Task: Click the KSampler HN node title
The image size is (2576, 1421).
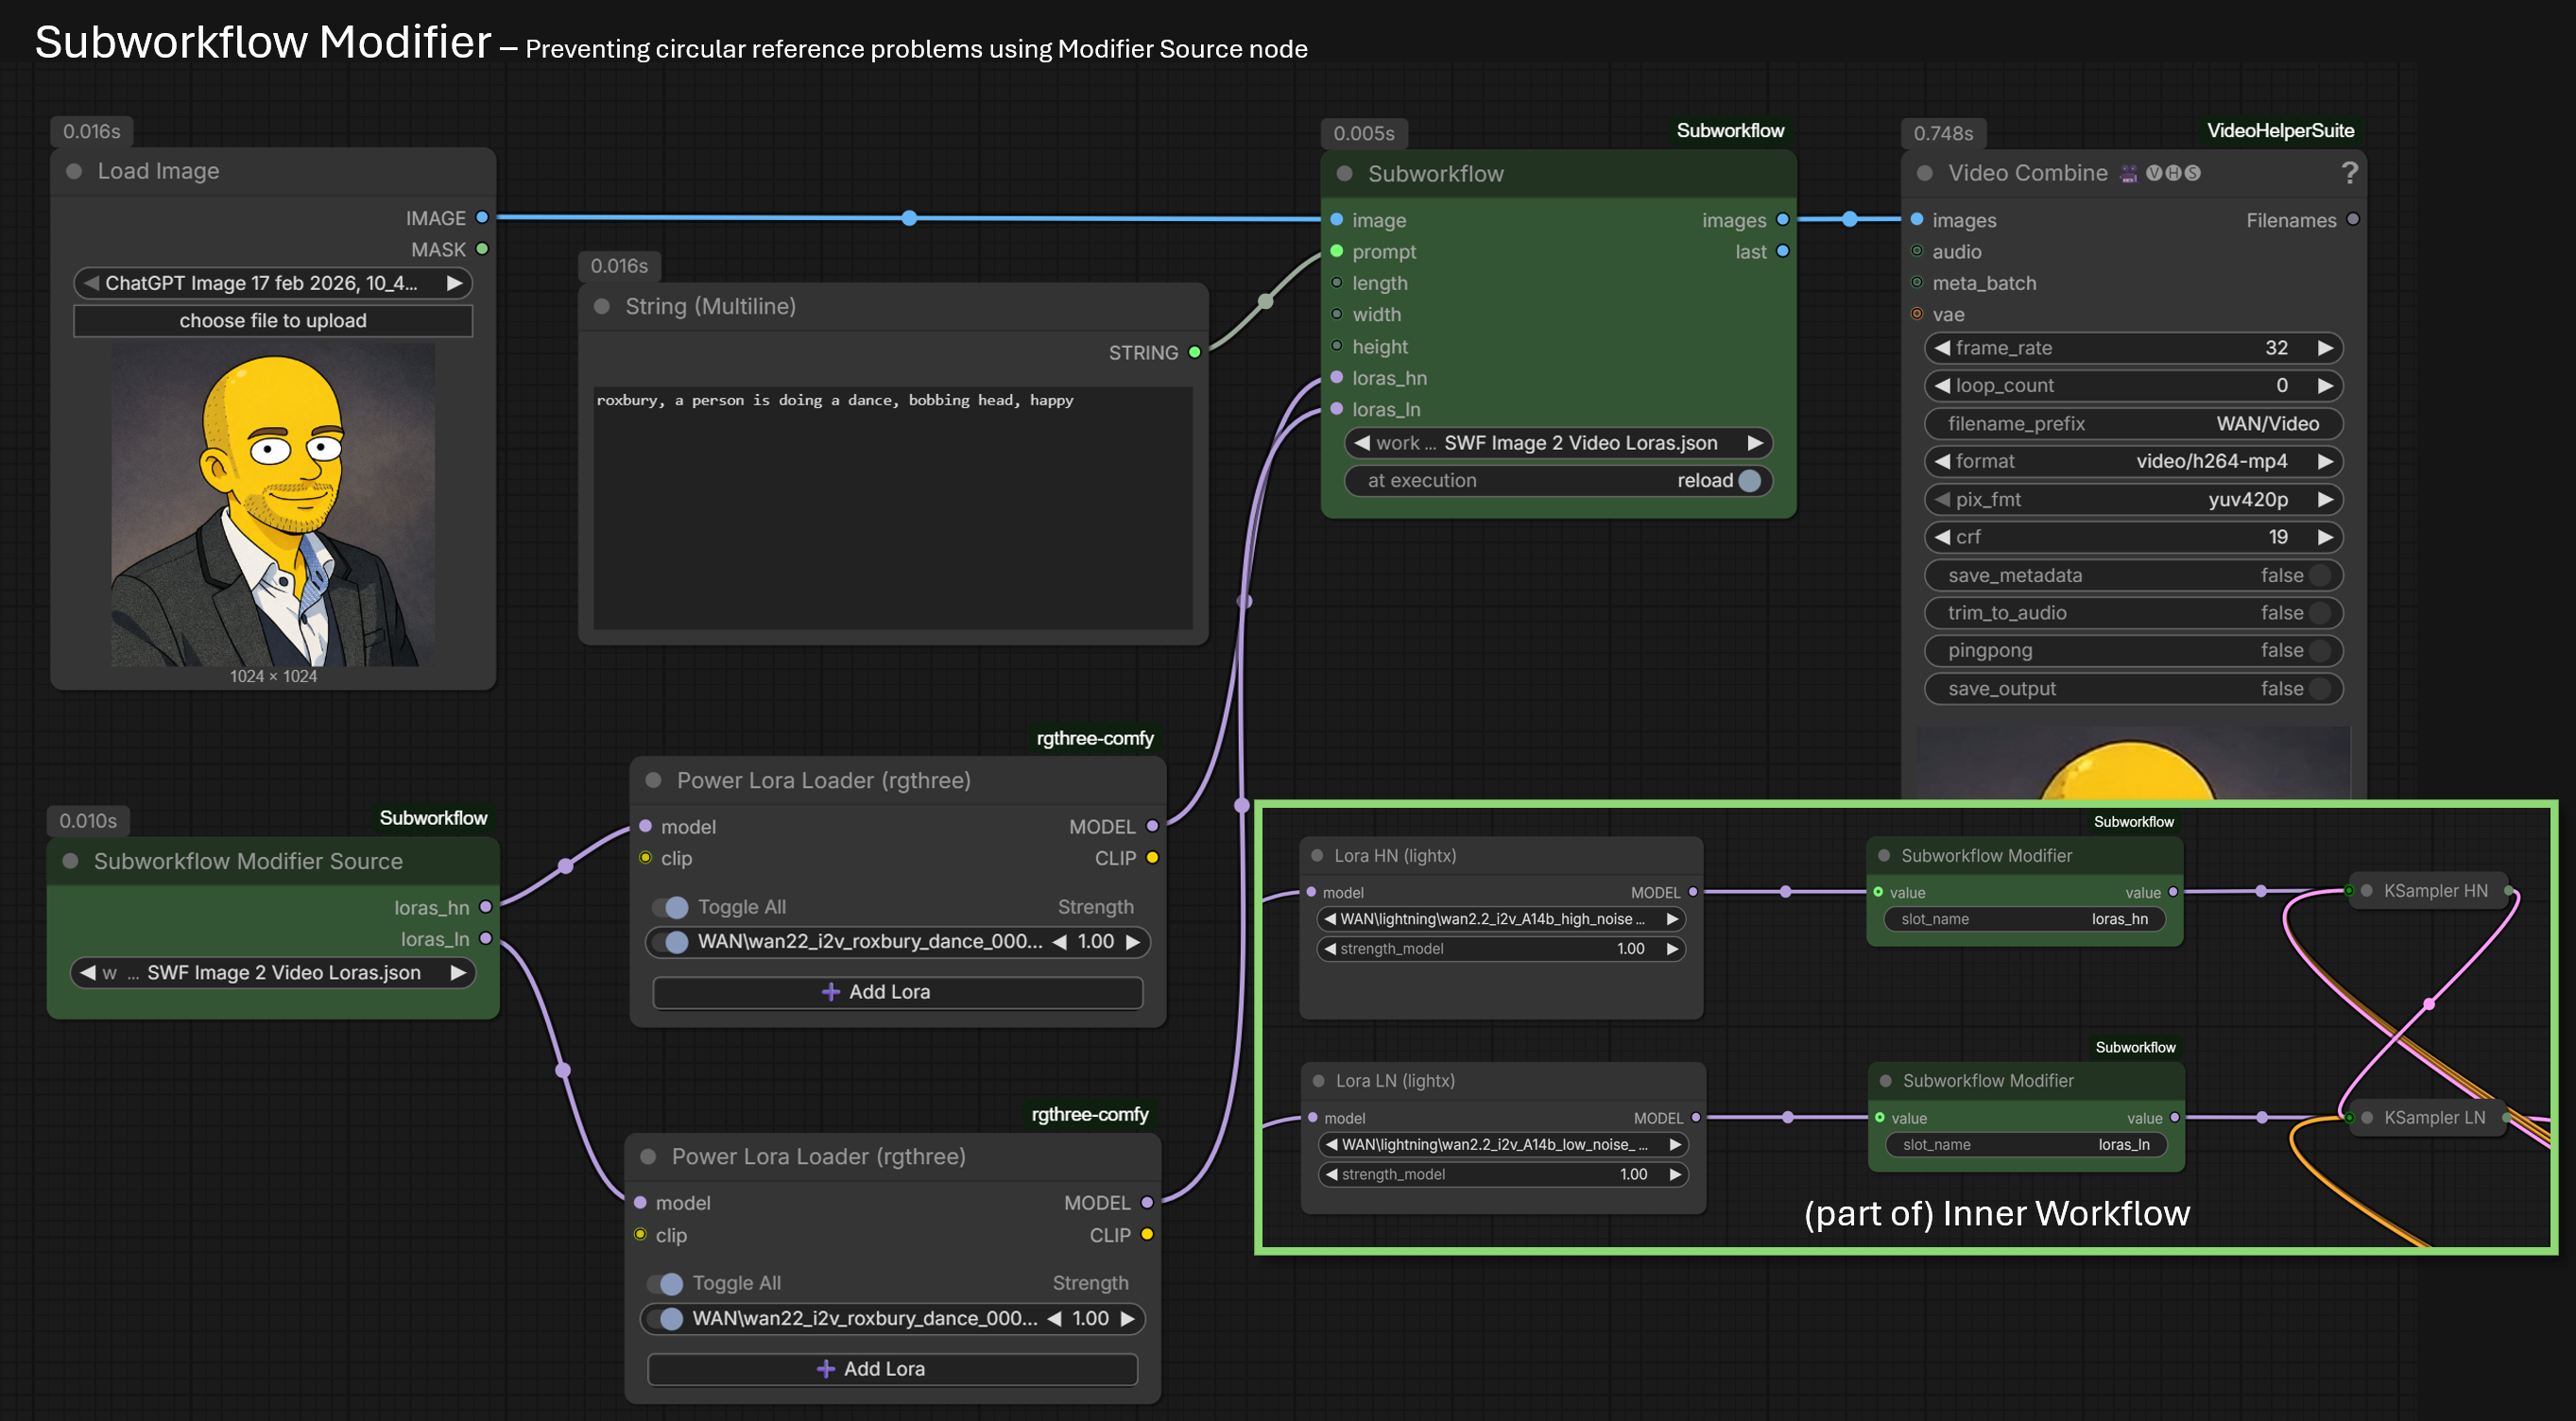Action: click(2435, 890)
